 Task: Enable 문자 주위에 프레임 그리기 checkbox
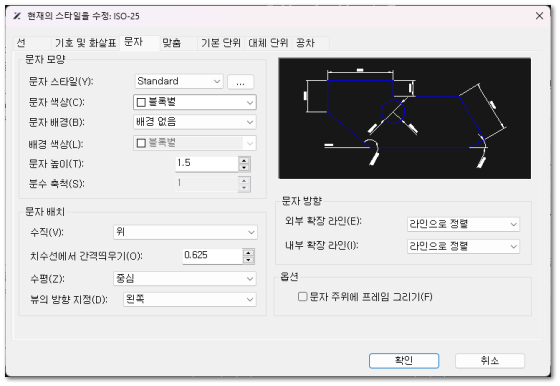point(302,297)
